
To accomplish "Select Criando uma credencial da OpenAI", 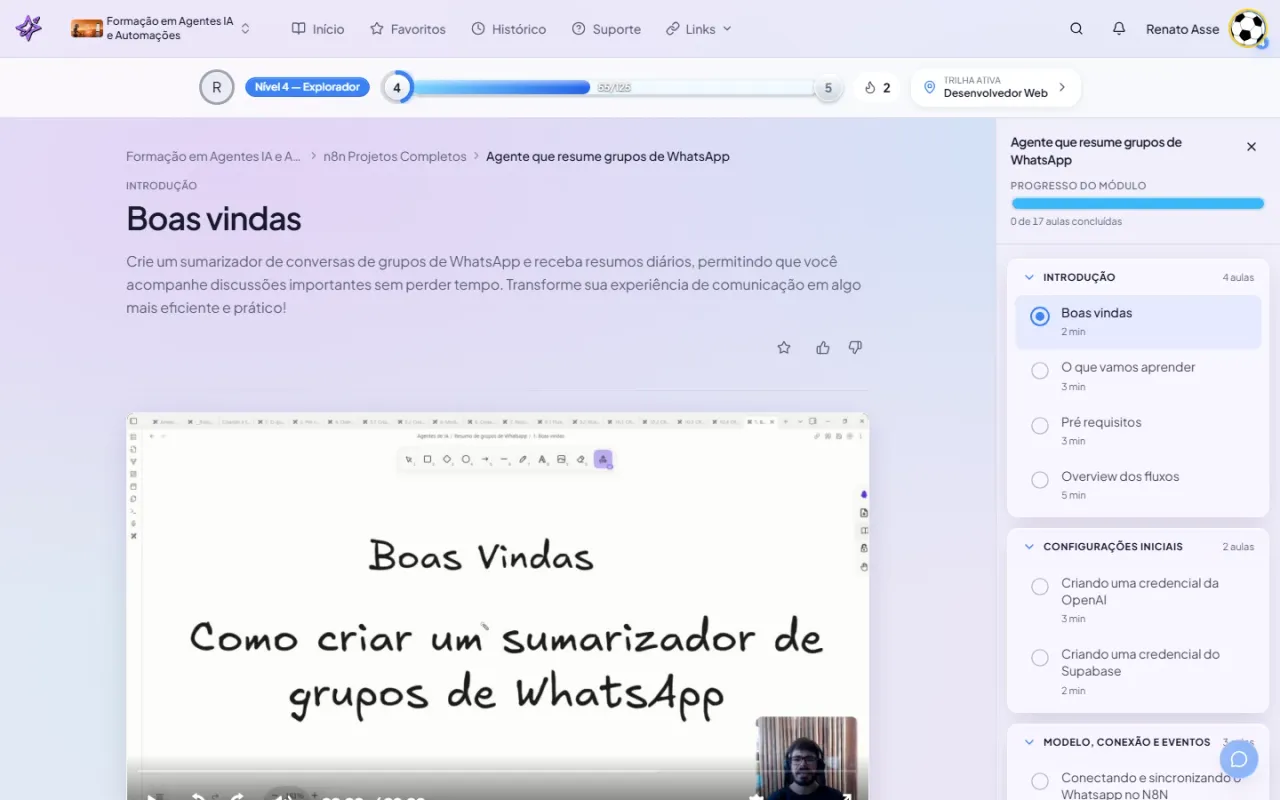I will coord(1138,600).
